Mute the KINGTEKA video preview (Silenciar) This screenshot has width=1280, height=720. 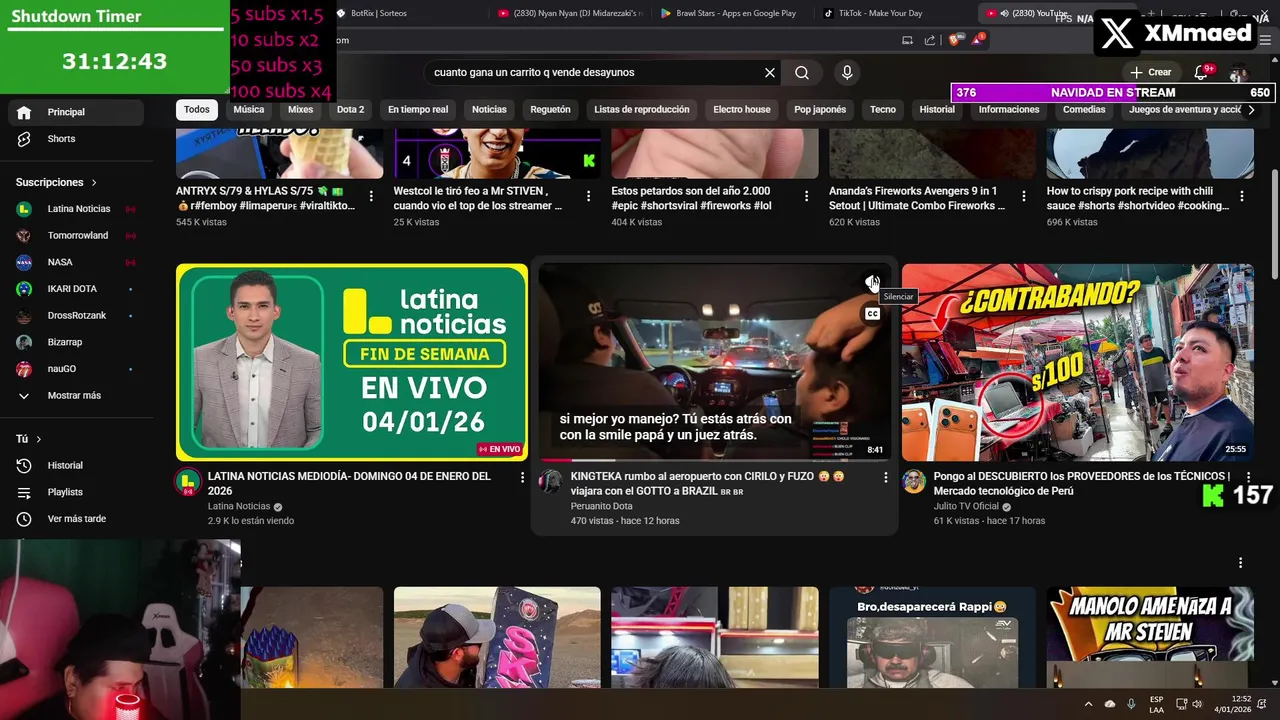[872, 283]
